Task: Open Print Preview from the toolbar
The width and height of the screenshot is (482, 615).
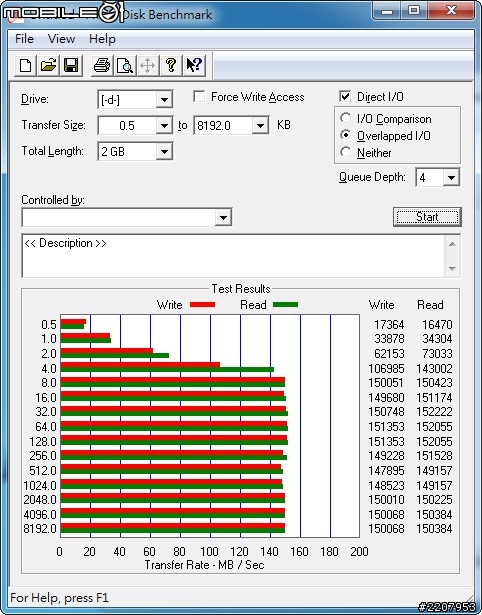Action: point(125,65)
